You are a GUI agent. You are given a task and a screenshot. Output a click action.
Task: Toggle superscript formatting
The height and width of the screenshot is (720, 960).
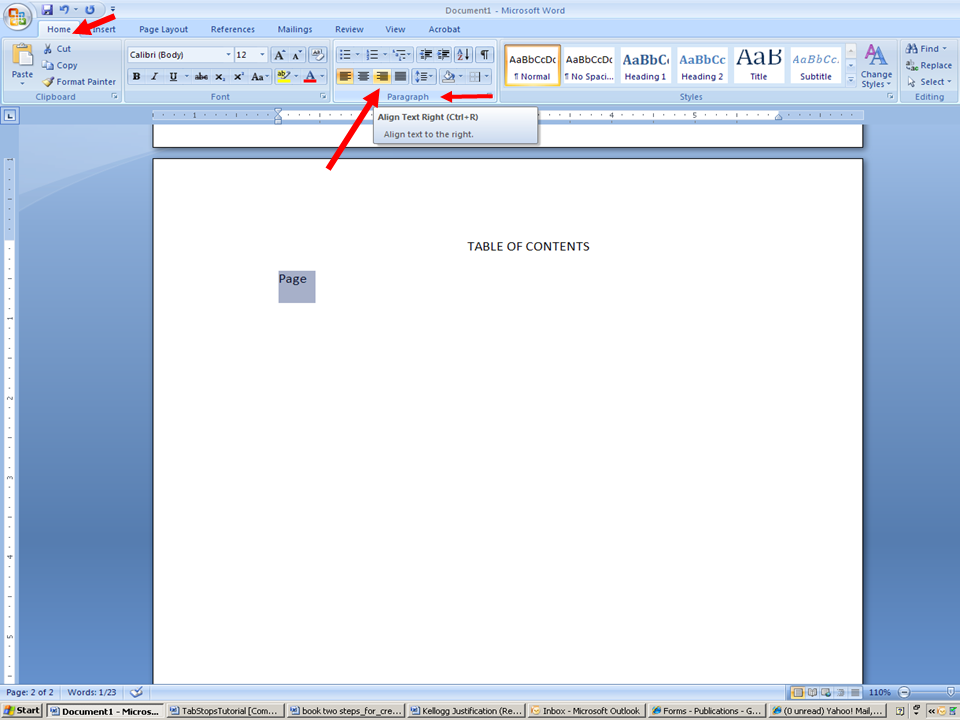pos(238,77)
